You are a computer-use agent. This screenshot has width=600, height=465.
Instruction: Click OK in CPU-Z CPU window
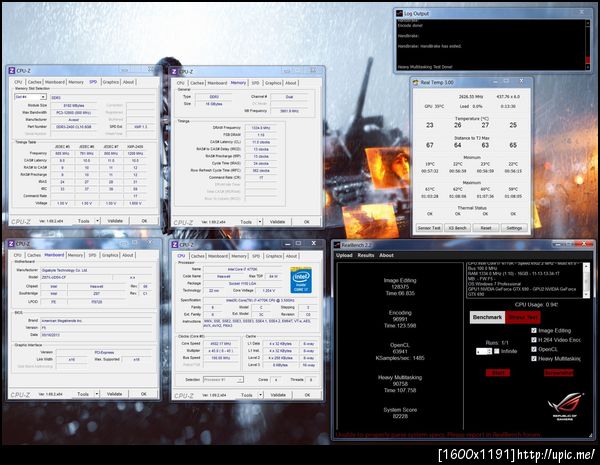point(307,395)
